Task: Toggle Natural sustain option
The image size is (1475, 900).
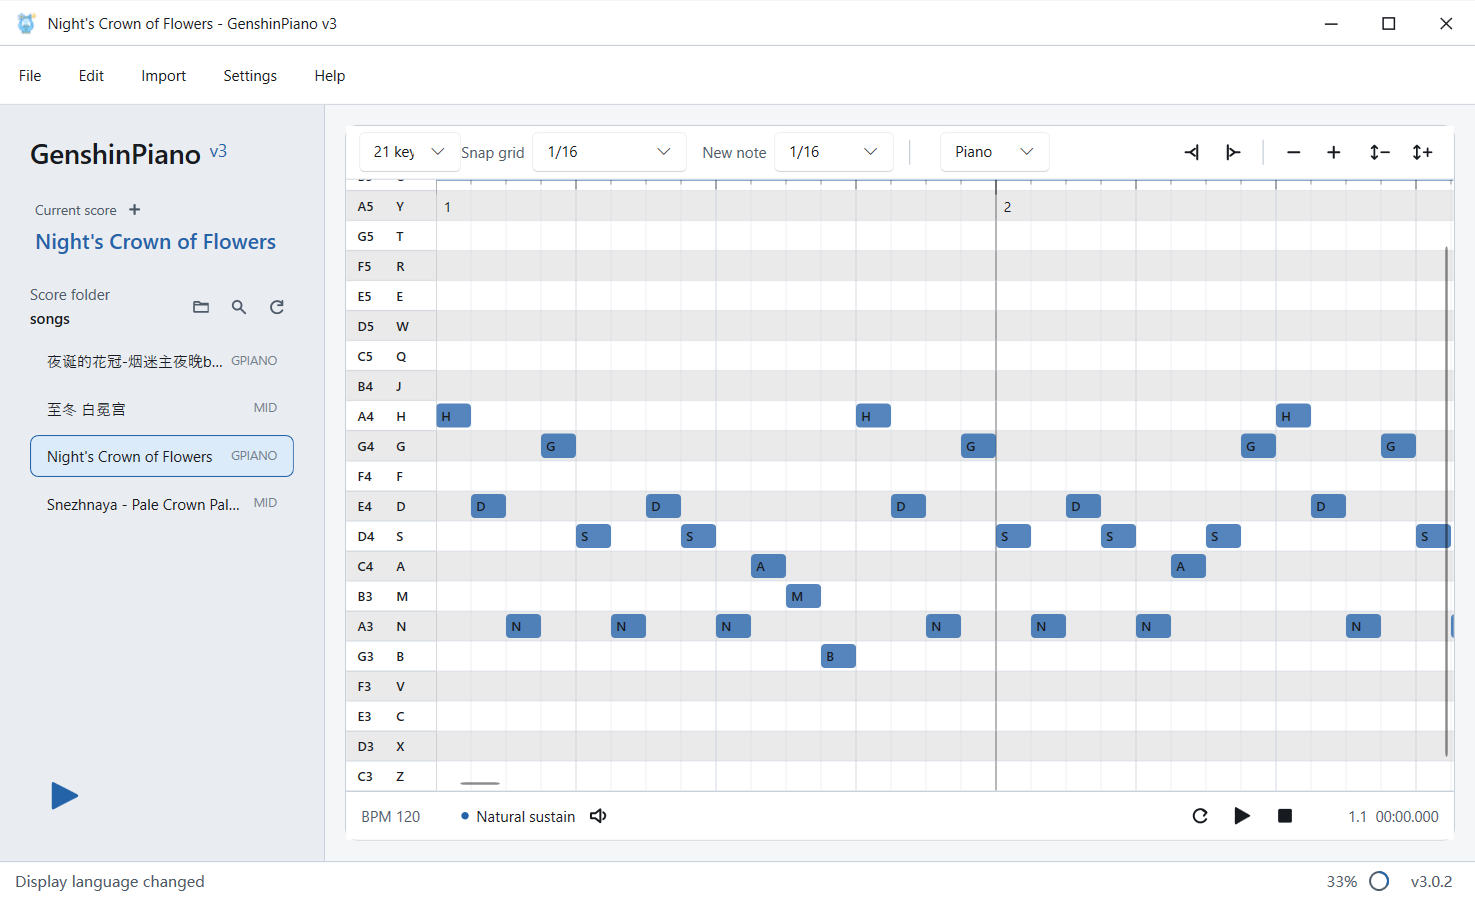Action: point(518,817)
